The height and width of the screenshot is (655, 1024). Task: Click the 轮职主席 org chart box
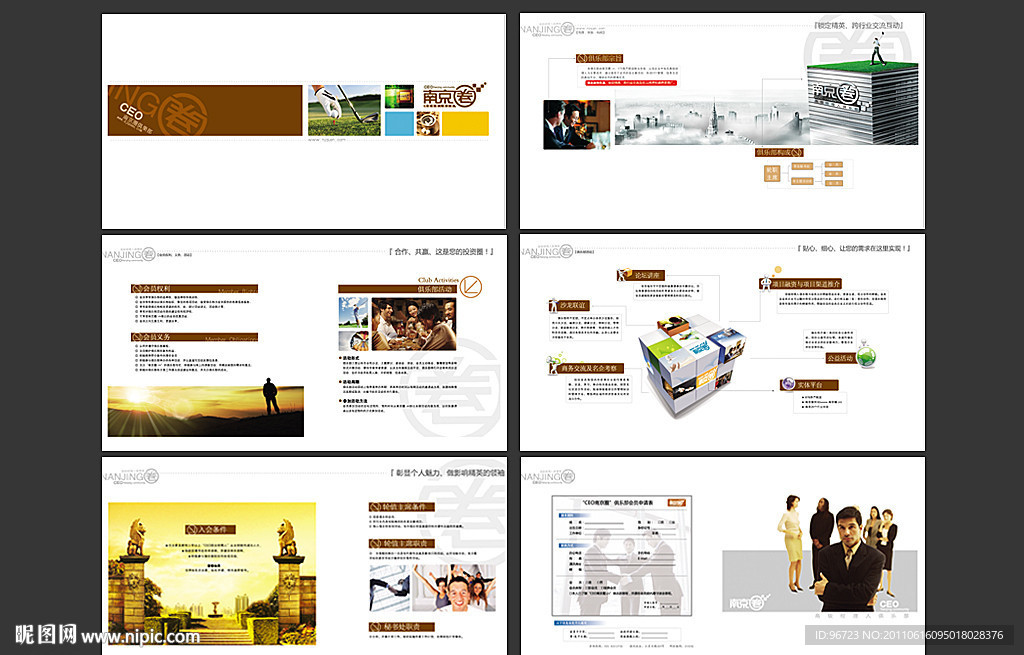pyautogui.click(x=772, y=174)
